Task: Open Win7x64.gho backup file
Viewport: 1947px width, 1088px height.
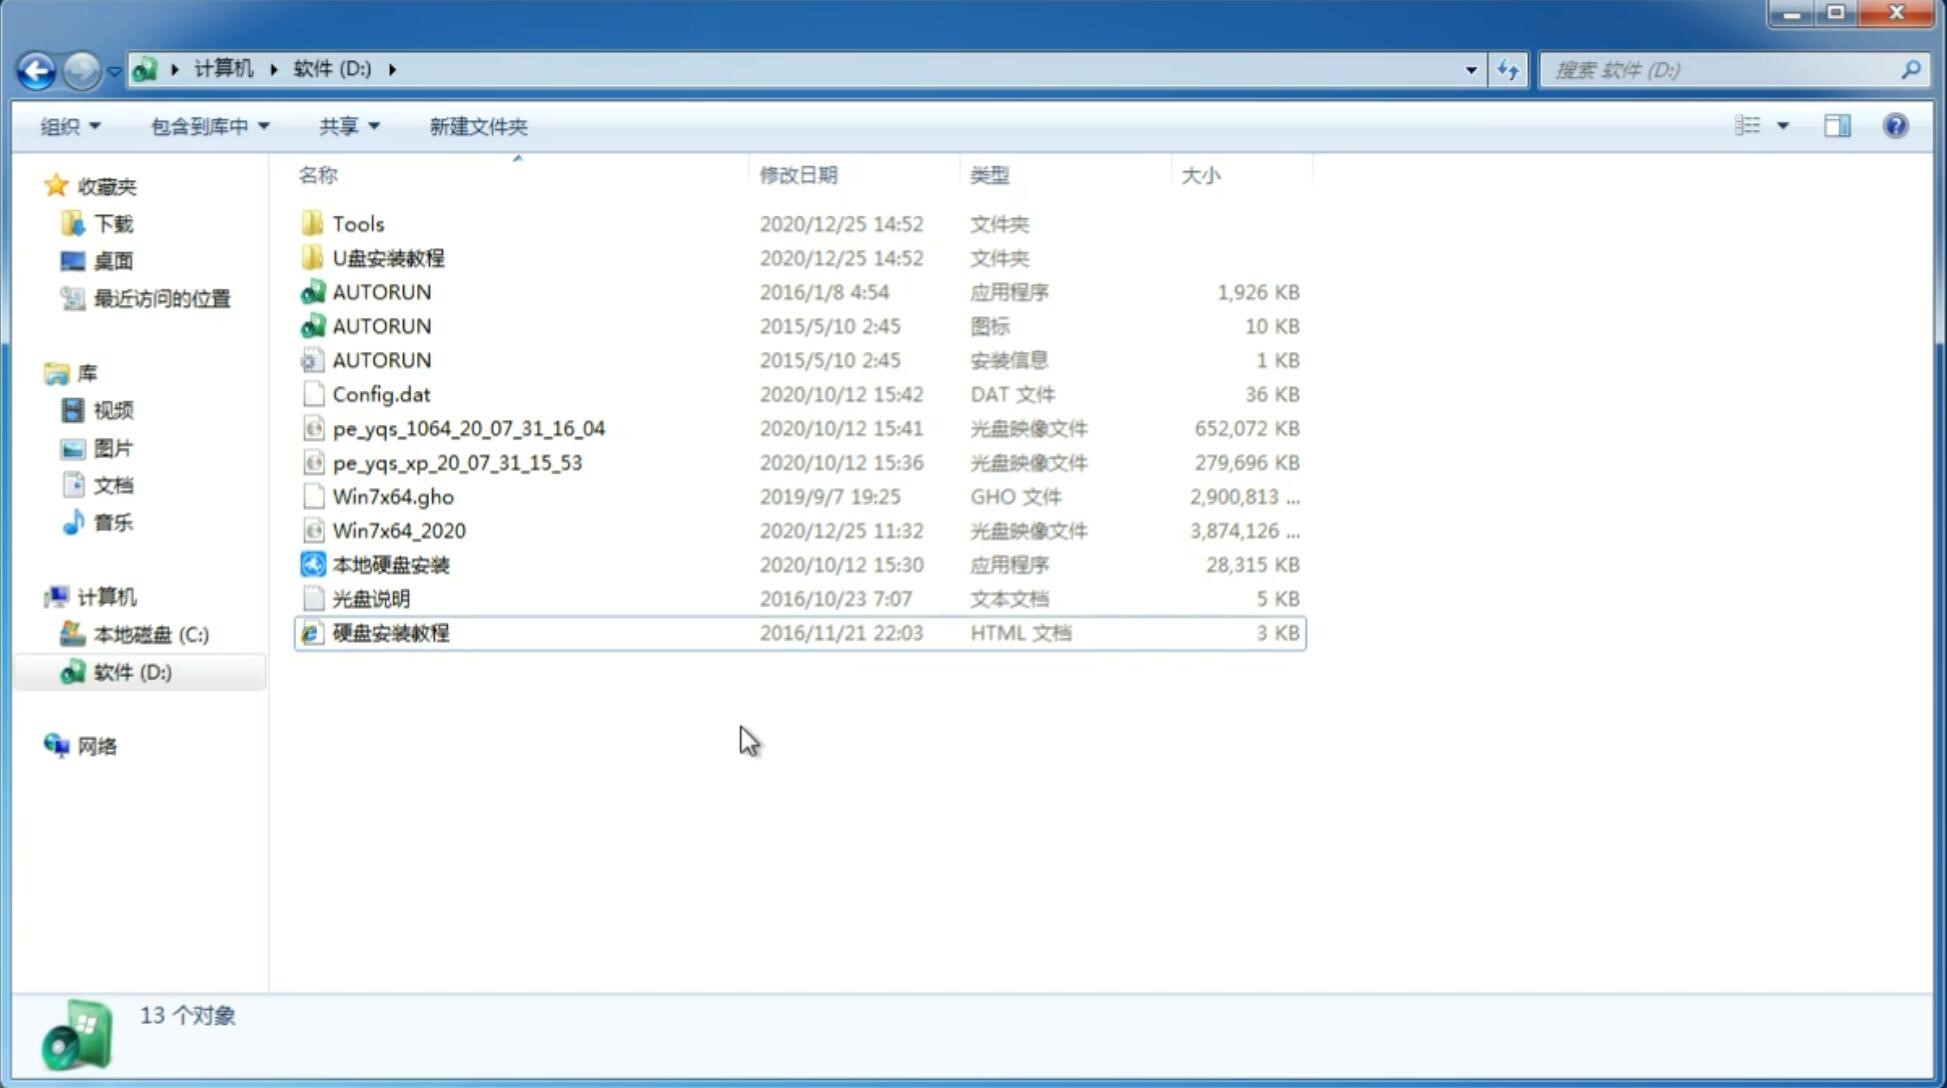Action: point(394,496)
